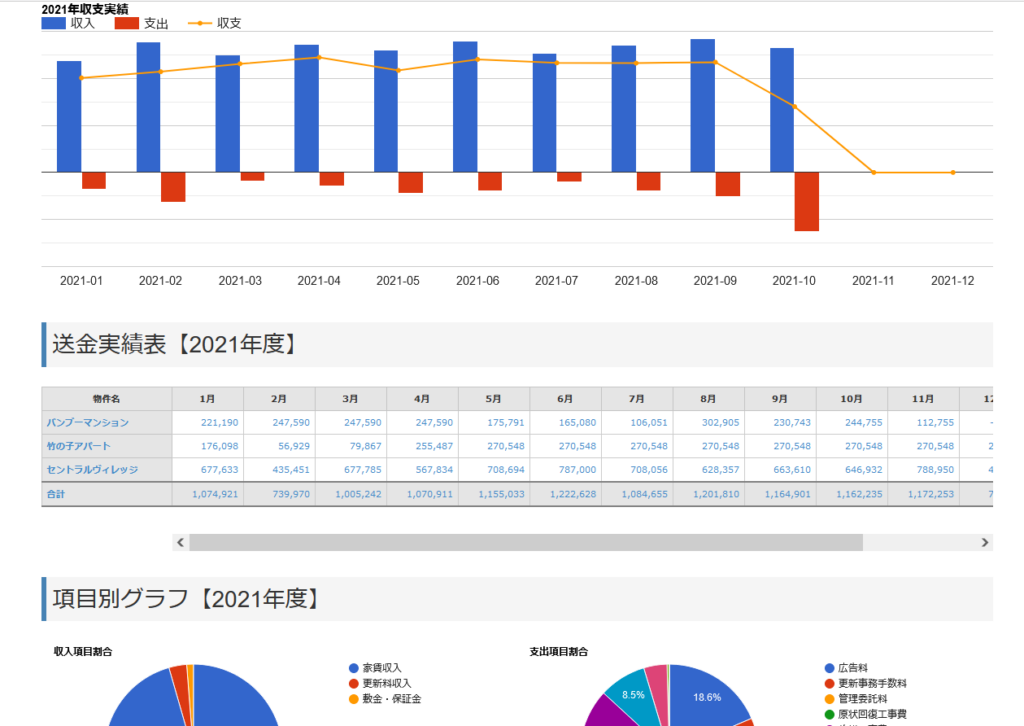1024x726 pixels.
Task: Click the 更新事務手数料 legend item
Action: [865, 684]
